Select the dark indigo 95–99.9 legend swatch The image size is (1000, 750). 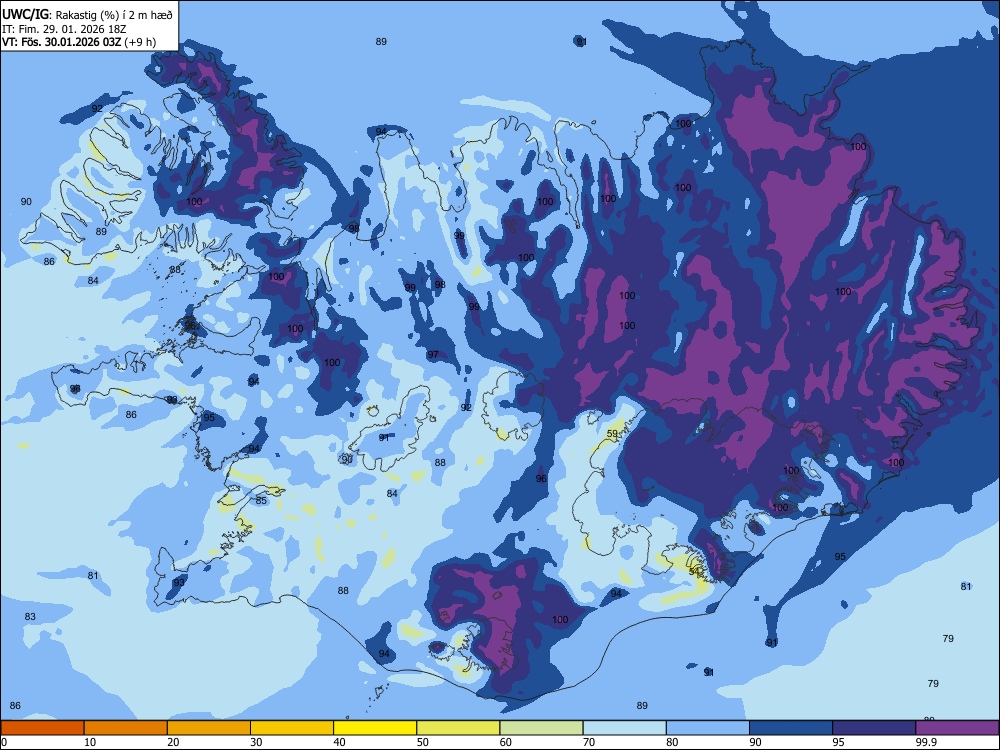pos(874,728)
